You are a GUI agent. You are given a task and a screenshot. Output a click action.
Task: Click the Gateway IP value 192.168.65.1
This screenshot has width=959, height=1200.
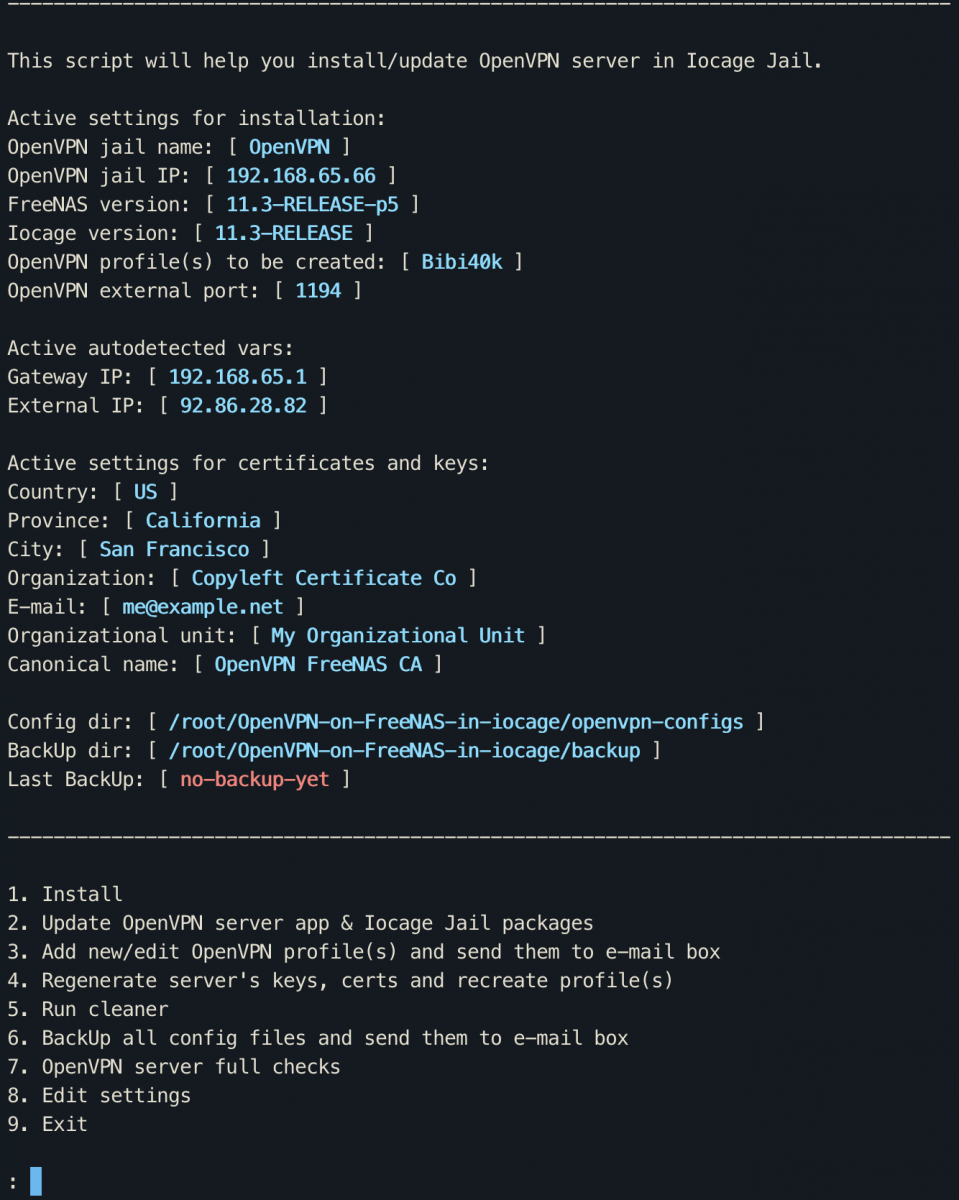(x=237, y=377)
